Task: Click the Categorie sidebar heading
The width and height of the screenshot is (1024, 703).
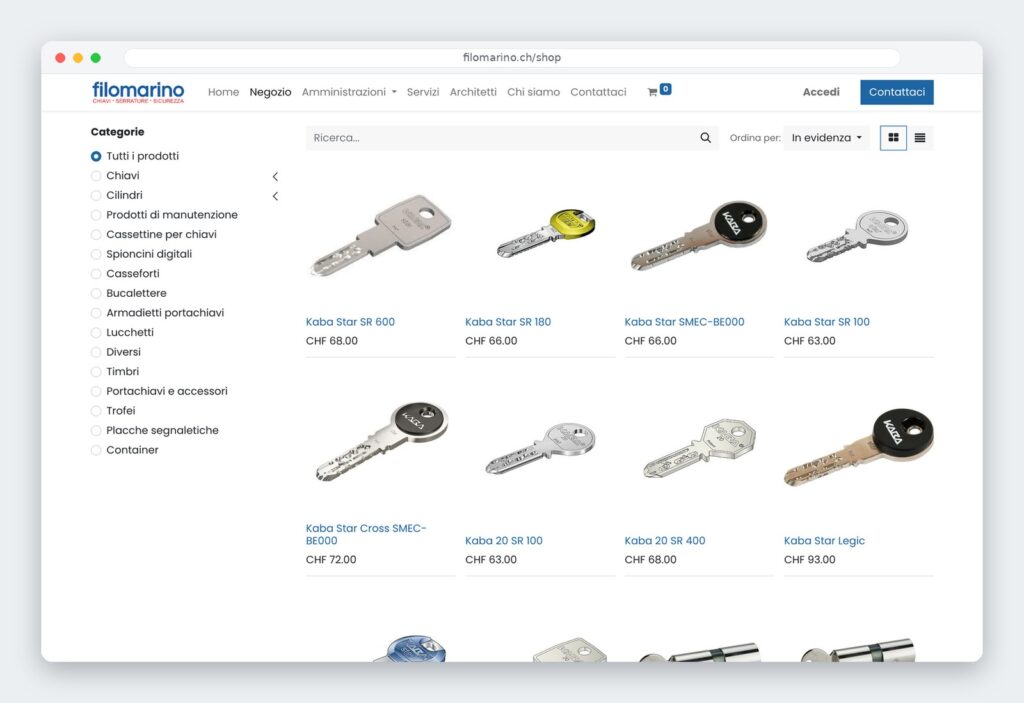Action: click(x=118, y=132)
